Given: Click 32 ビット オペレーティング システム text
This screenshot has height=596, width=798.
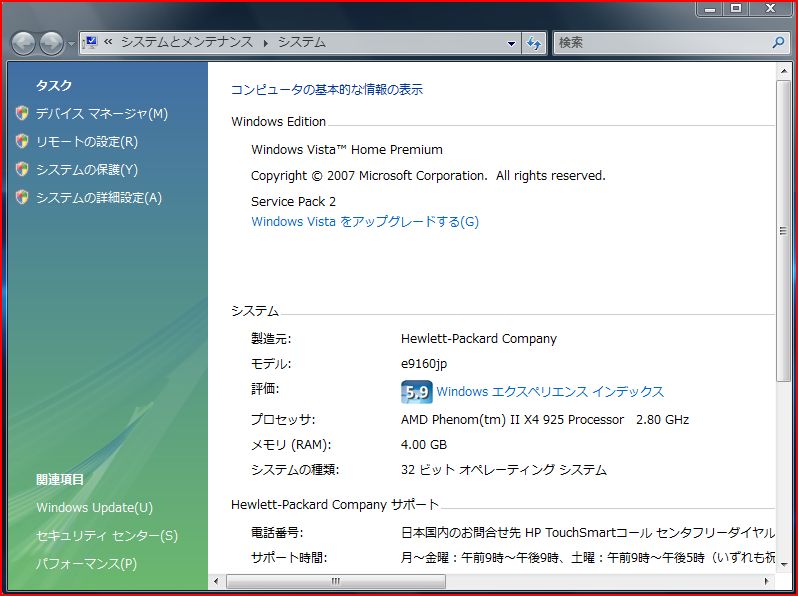Looking at the screenshot, I should tap(503, 470).
